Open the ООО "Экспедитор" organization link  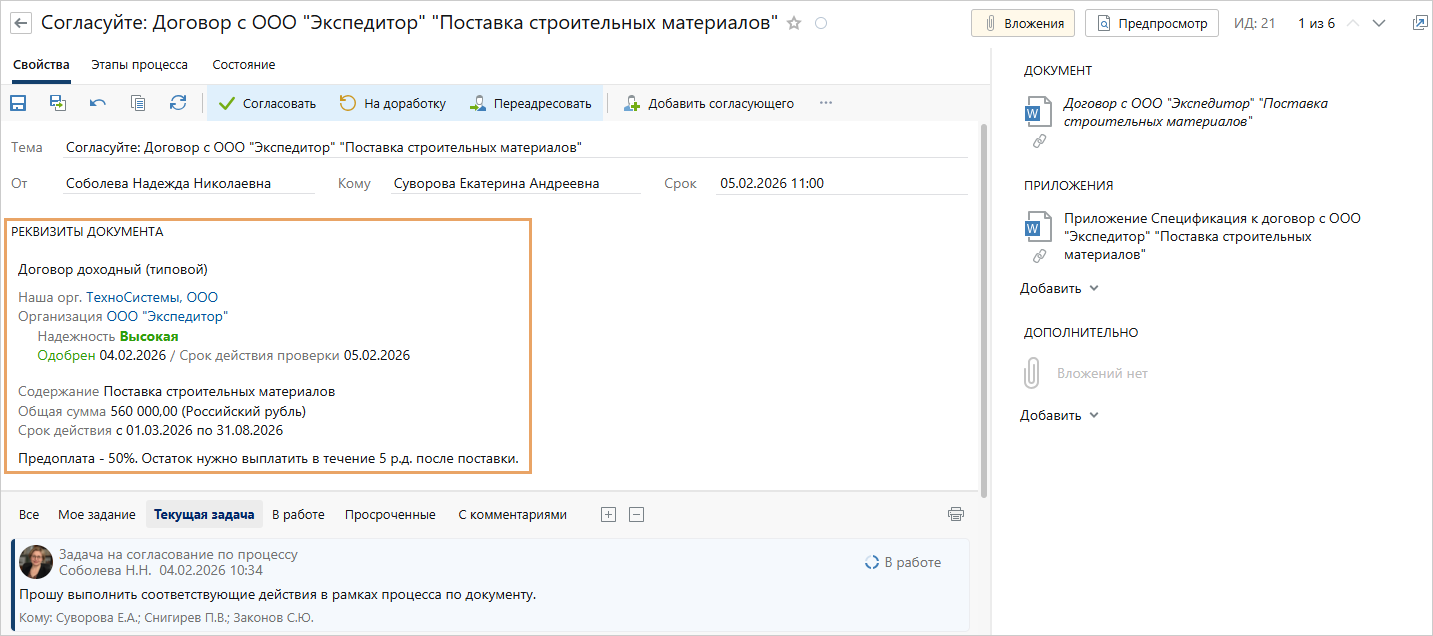[x=167, y=316]
